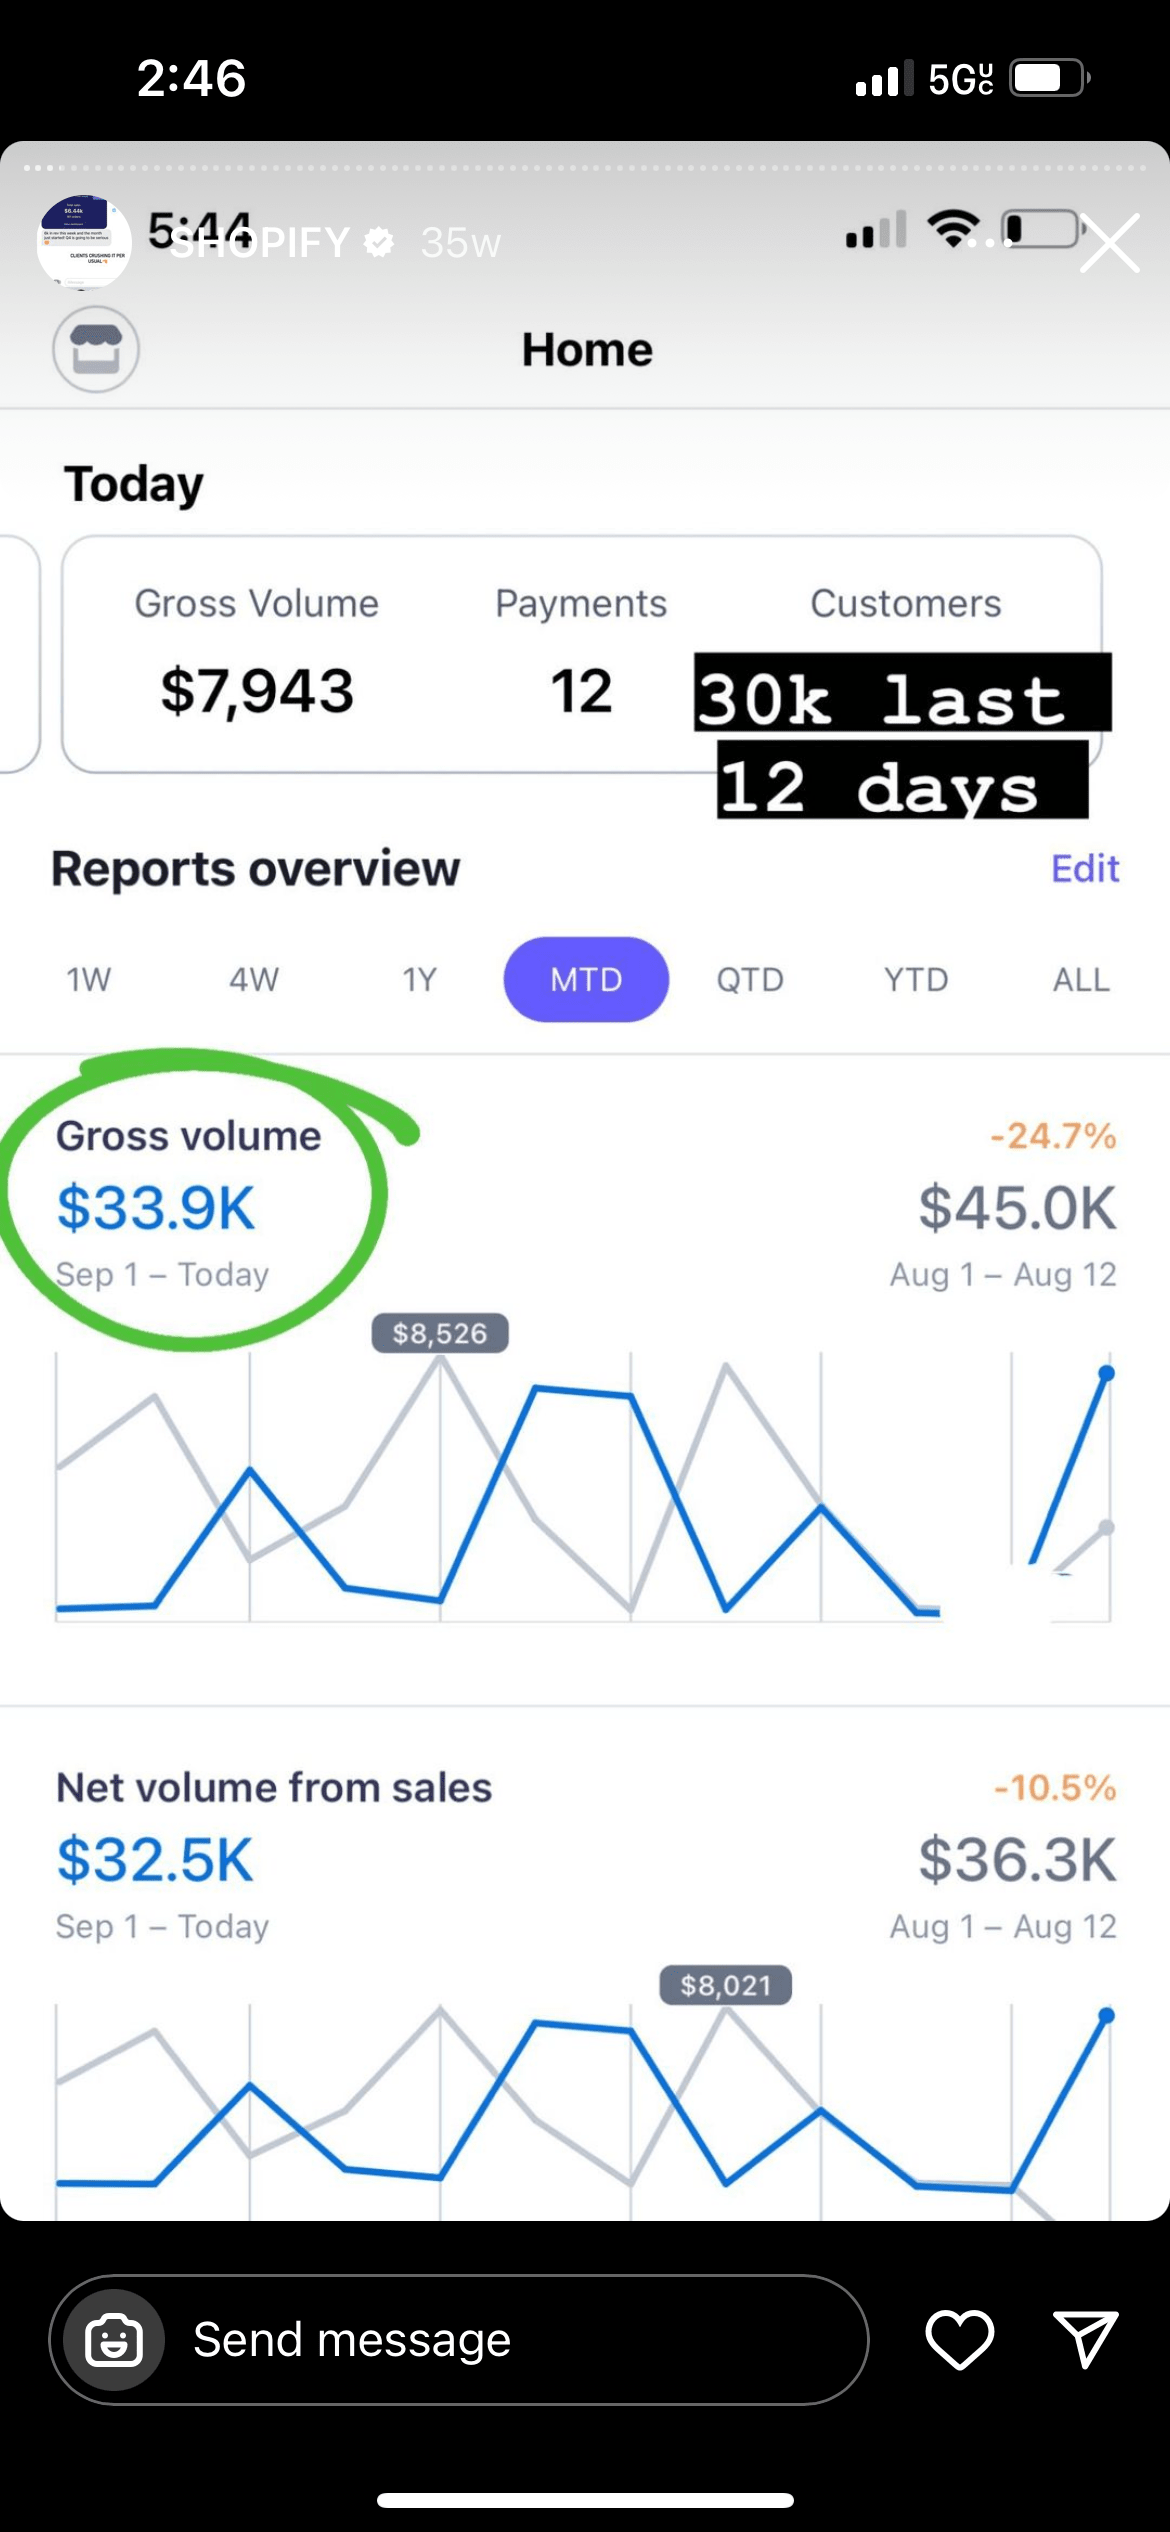Open the sticker reaction icon in message bar

click(114, 2340)
